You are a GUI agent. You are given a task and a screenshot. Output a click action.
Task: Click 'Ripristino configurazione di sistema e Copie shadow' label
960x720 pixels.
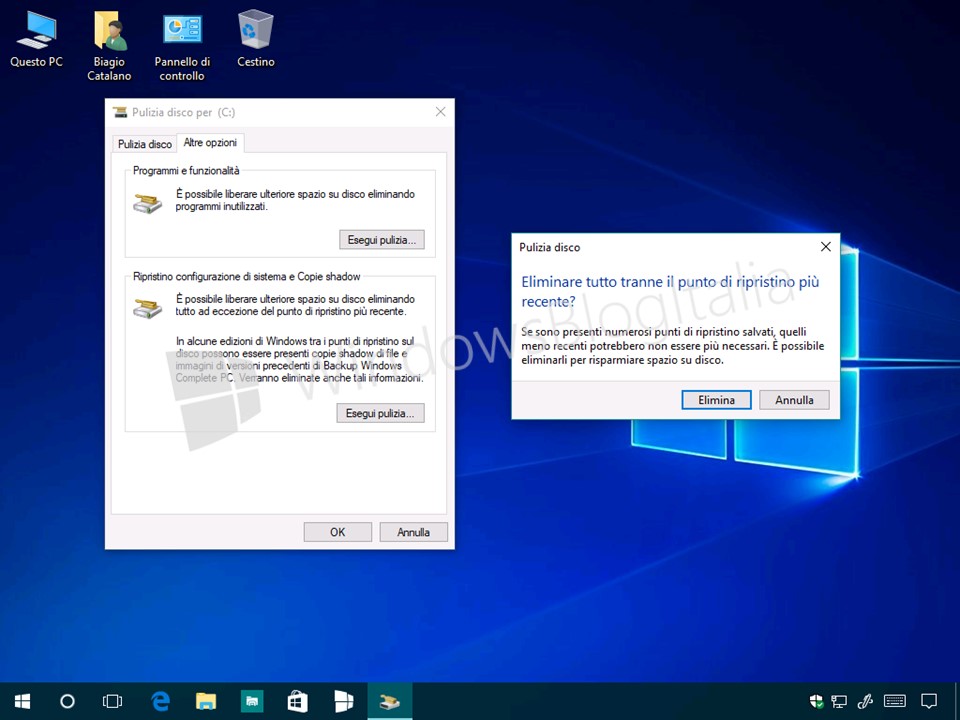[x=247, y=277]
